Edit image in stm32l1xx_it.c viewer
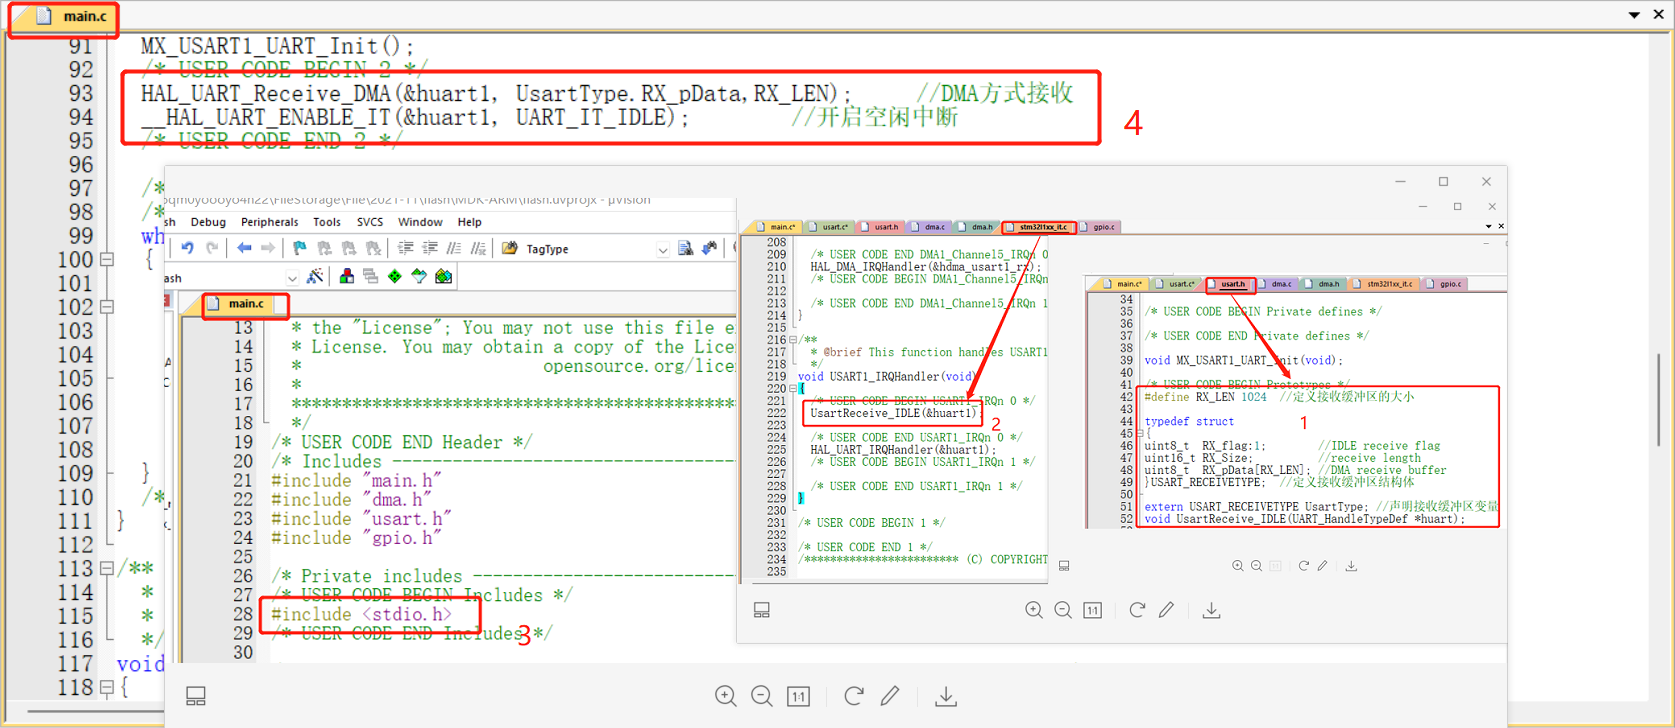Image resolution: width=1675 pixels, height=728 pixels. (1166, 610)
